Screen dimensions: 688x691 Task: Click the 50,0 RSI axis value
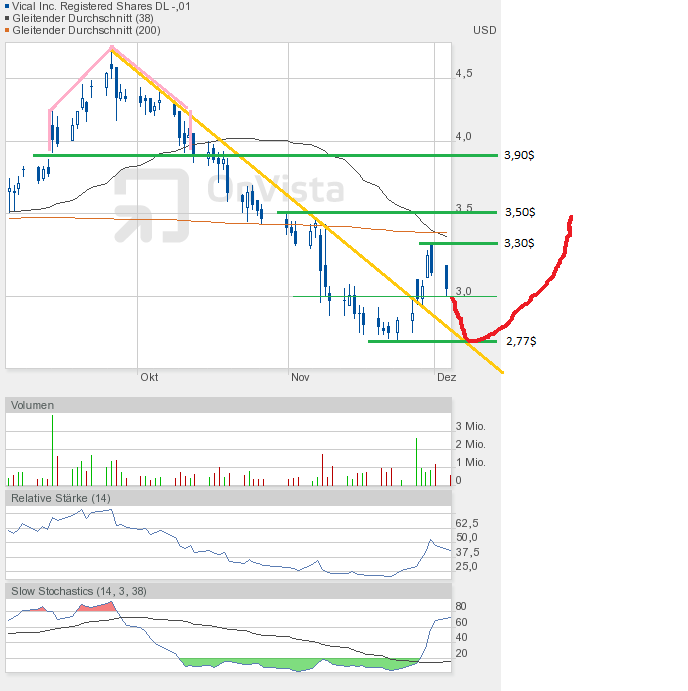tap(467, 537)
